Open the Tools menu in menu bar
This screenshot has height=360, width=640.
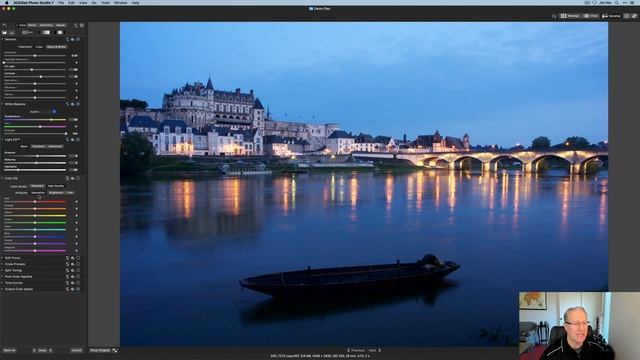point(105,2)
